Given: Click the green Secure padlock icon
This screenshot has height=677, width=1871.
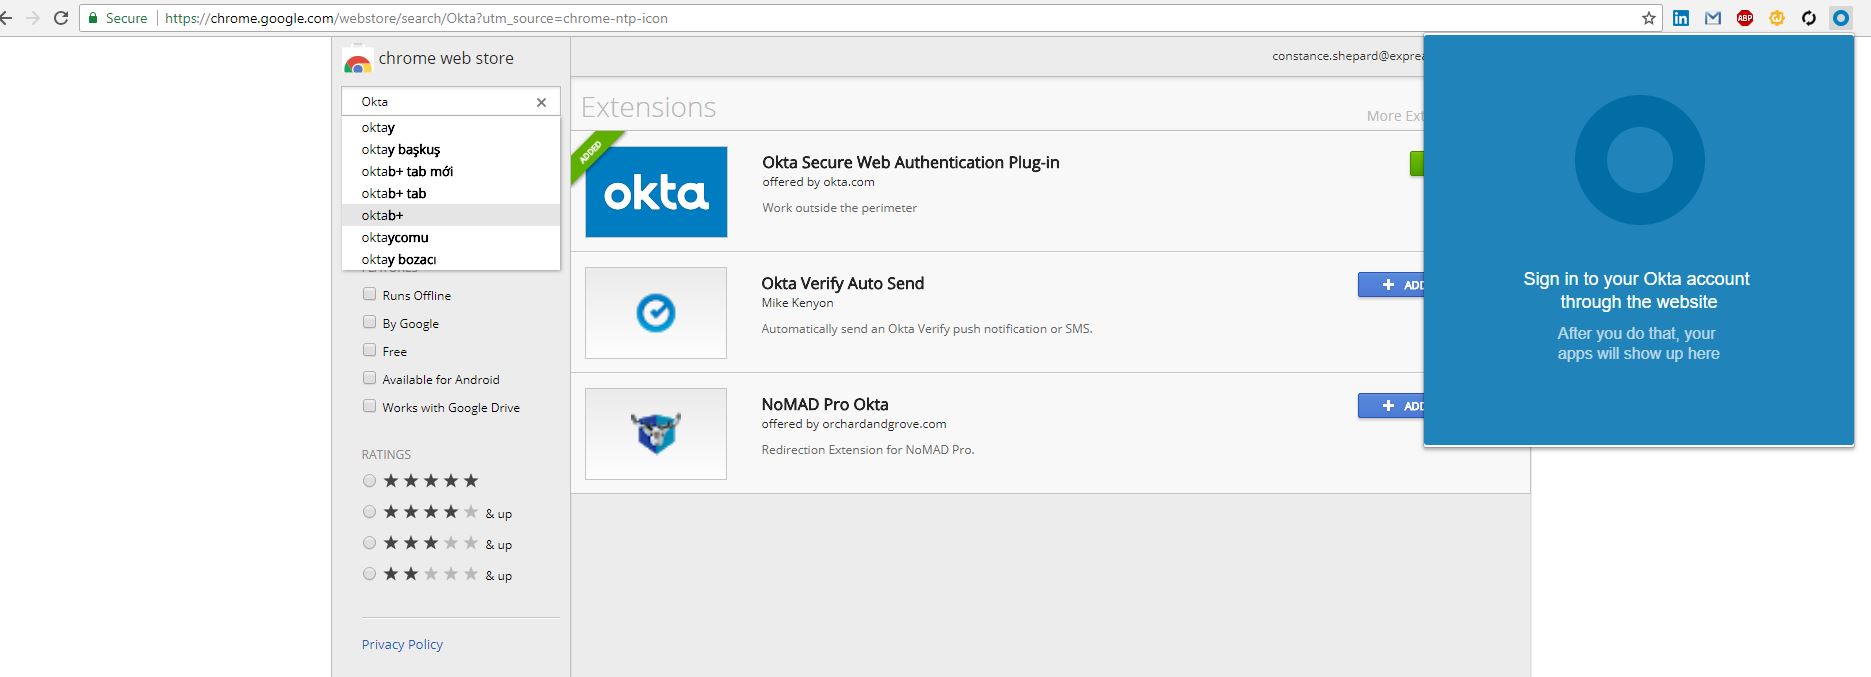Looking at the screenshot, I should pyautogui.click(x=93, y=18).
